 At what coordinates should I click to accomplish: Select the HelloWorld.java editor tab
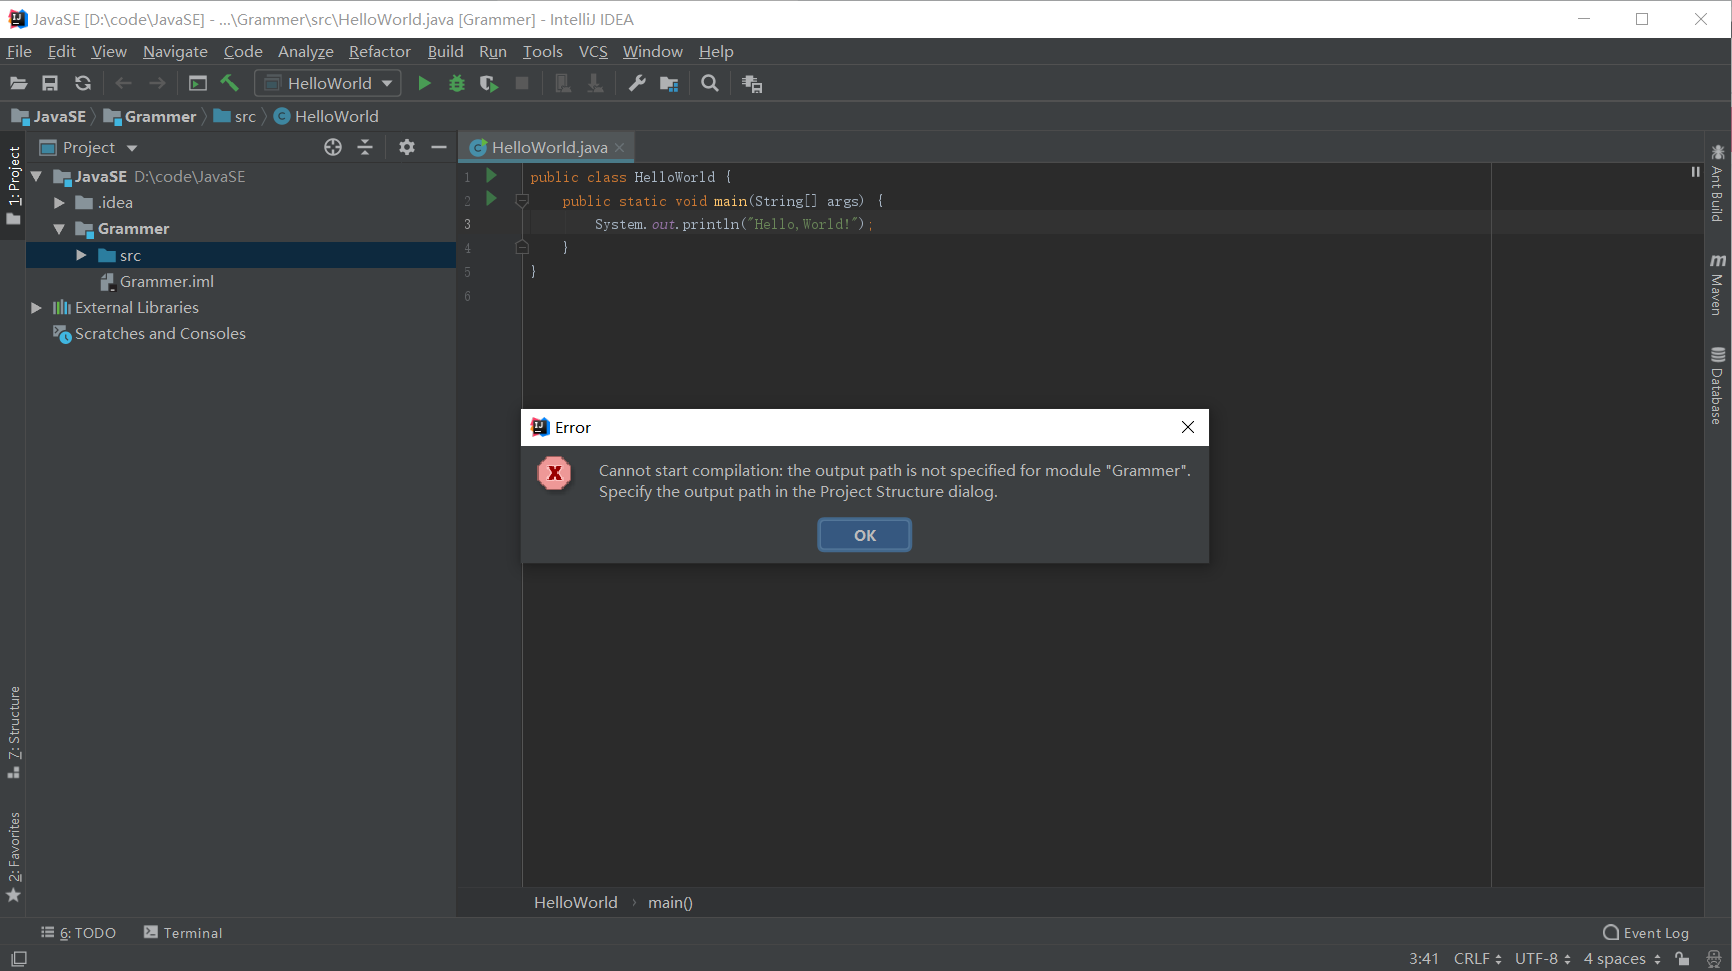548,147
